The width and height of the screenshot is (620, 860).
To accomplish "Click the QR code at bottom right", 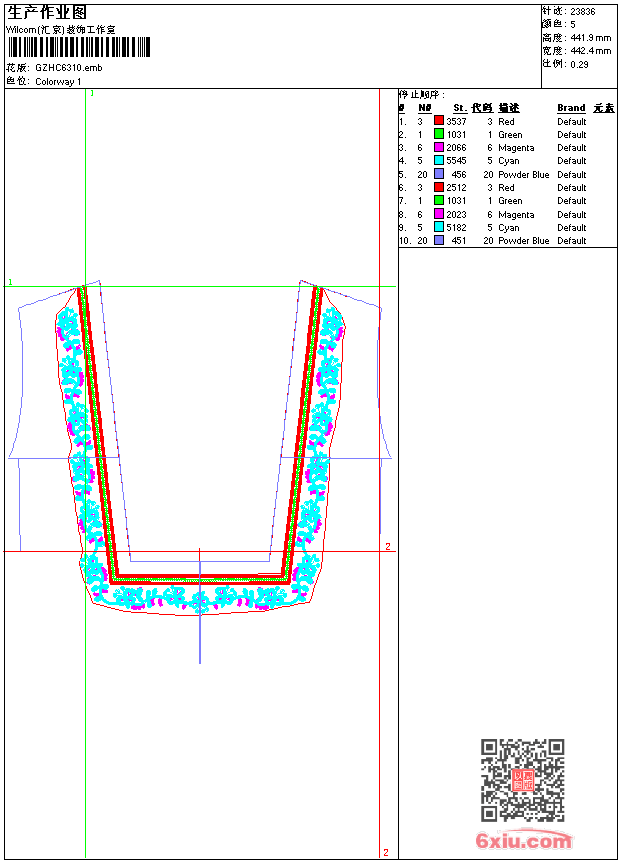I will (x=522, y=780).
